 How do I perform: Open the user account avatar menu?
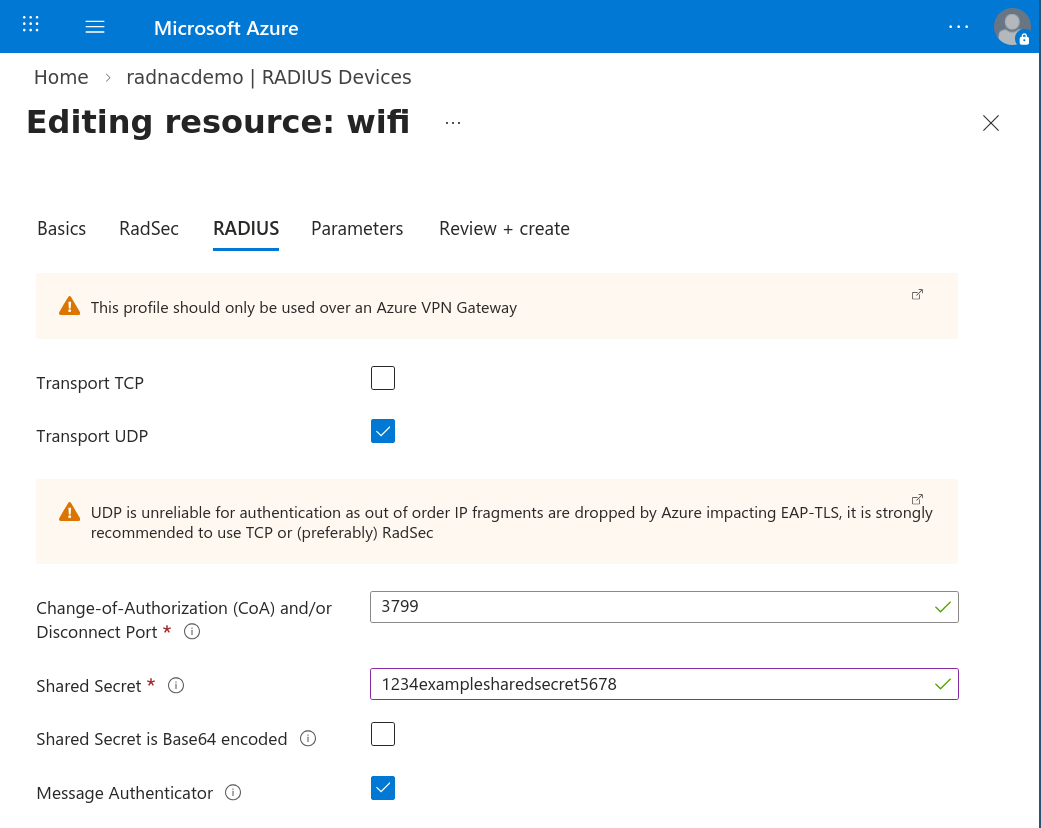1012,26
